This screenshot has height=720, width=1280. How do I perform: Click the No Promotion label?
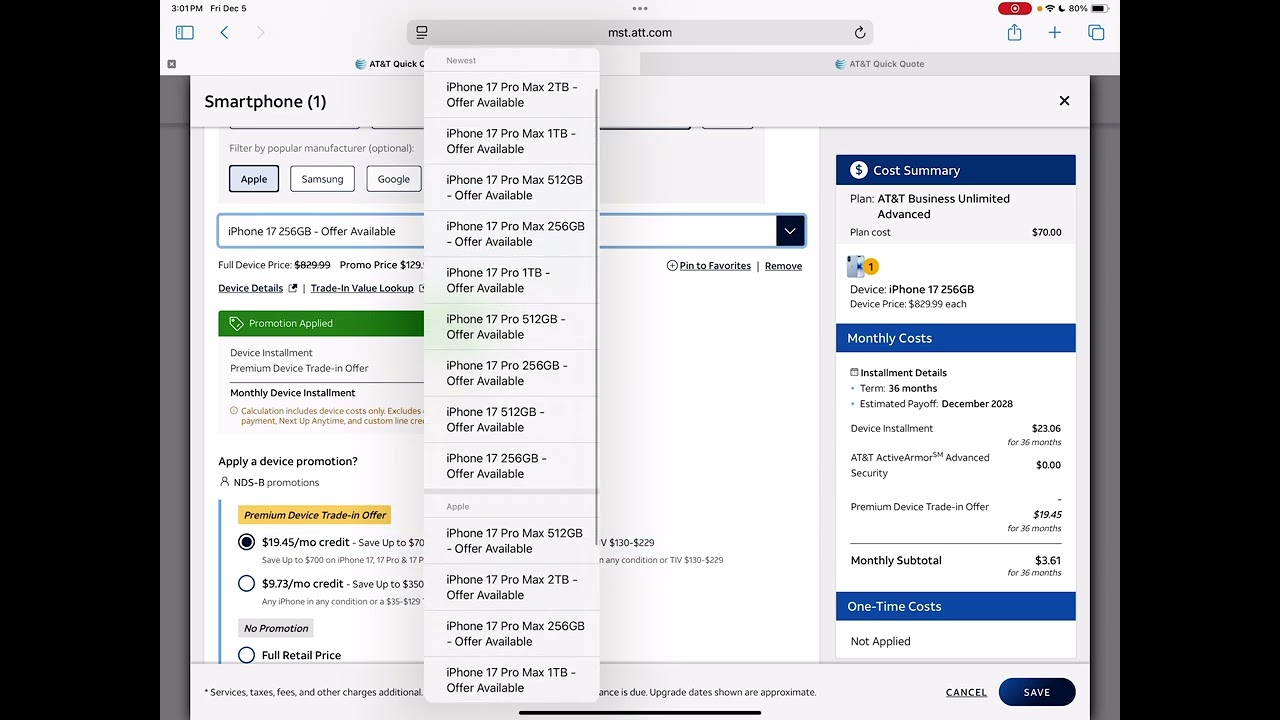pyautogui.click(x=276, y=628)
